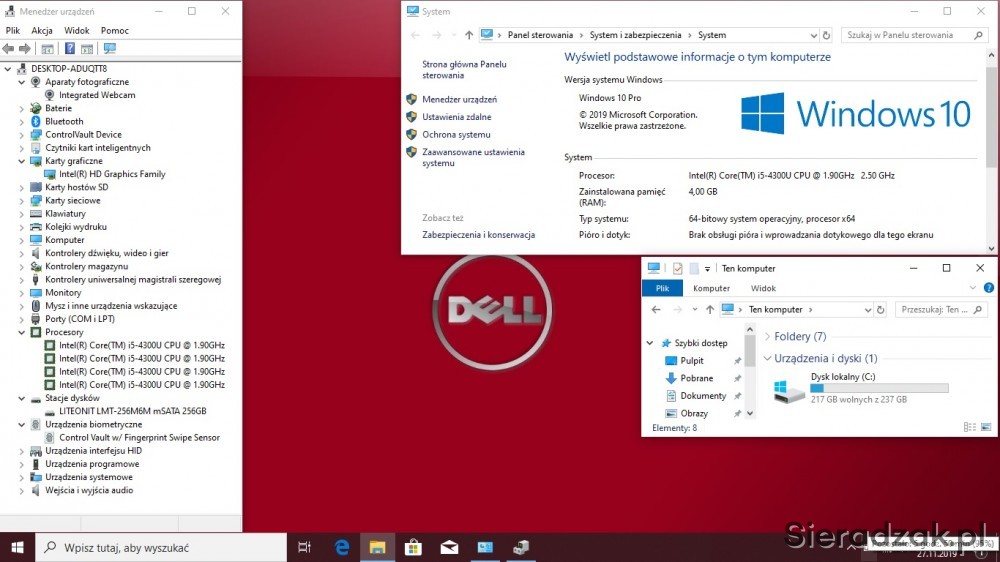Collapse the Karty graficzne node

coord(22,161)
